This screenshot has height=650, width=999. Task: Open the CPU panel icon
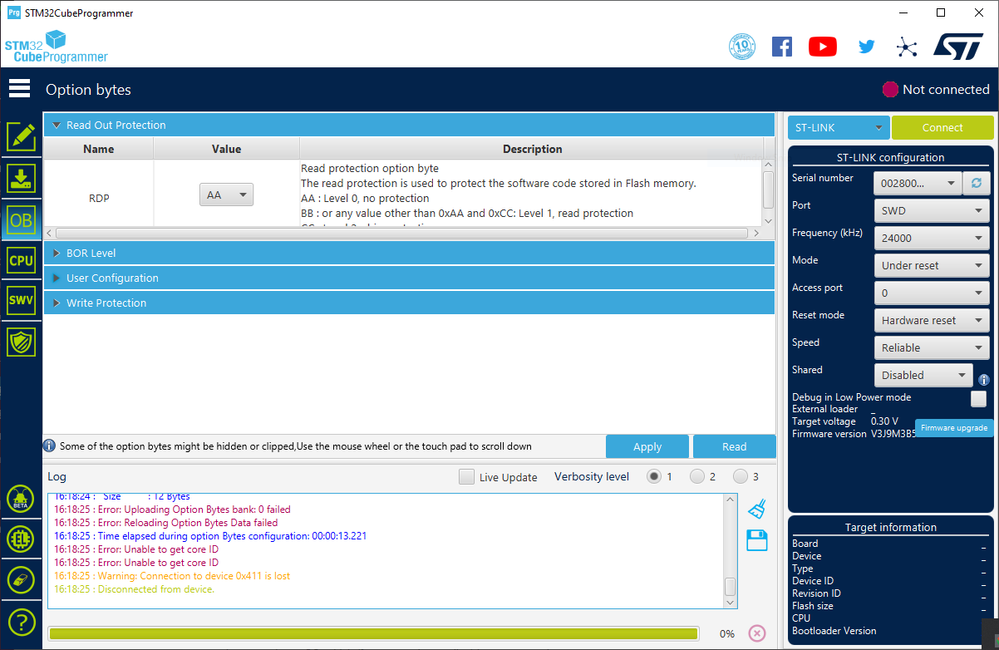coord(21,261)
